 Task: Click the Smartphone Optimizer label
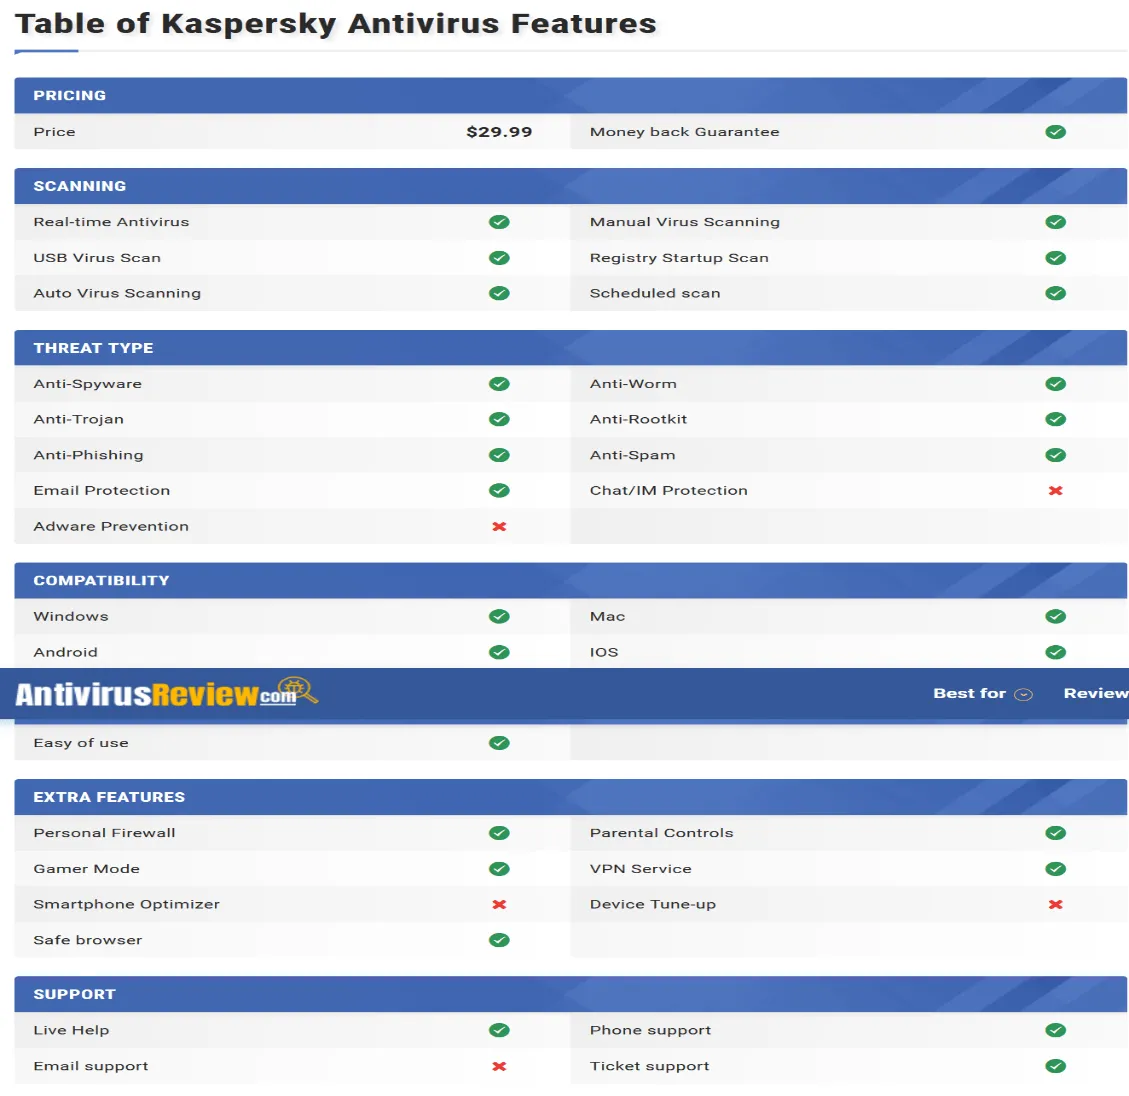(127, 904)
